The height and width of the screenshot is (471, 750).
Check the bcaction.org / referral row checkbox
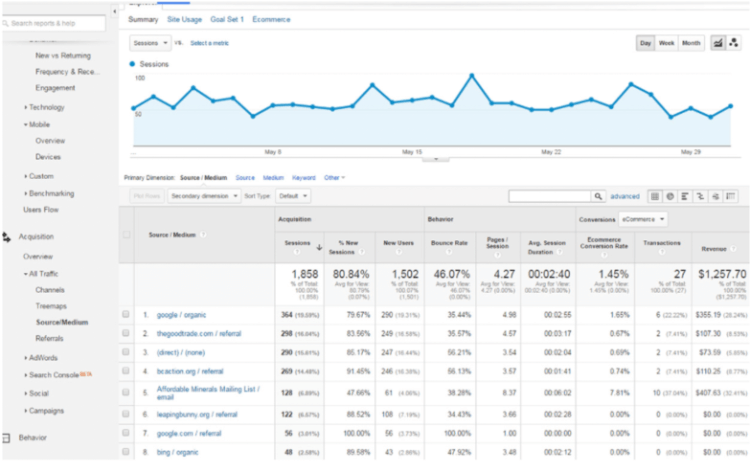[x=126, y=371]
